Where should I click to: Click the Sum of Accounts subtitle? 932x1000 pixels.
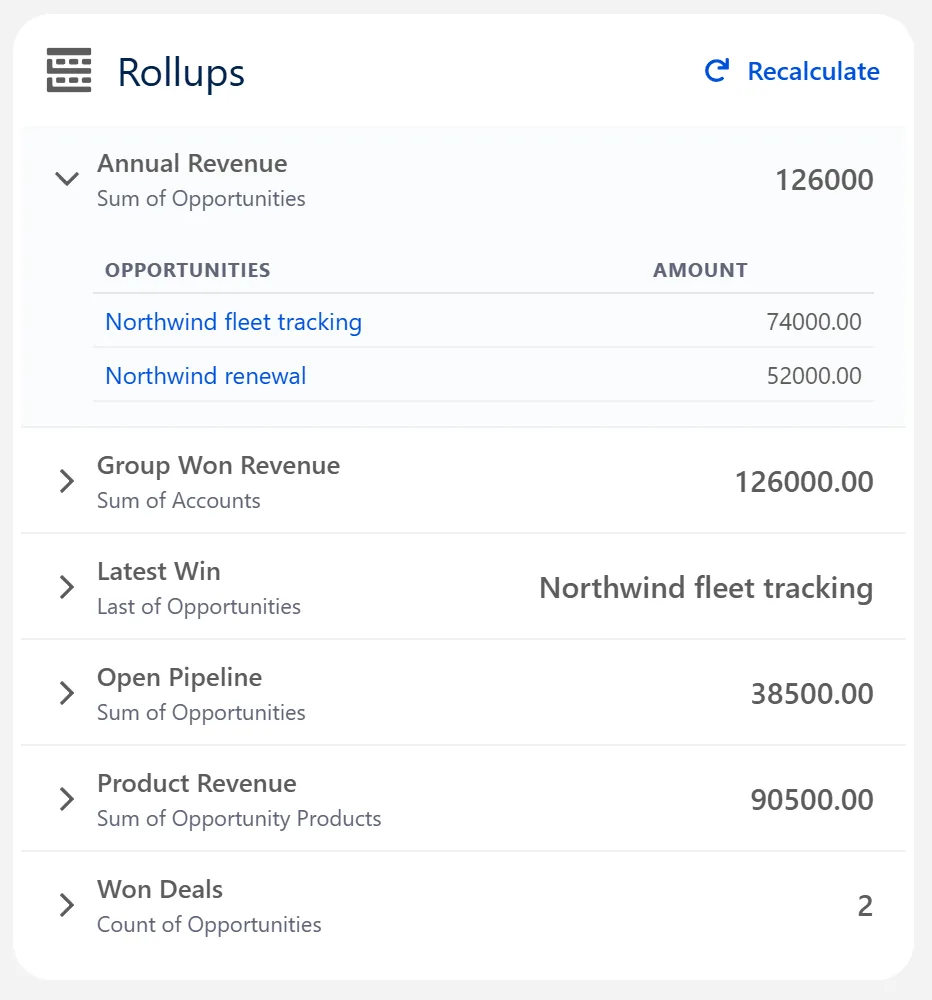pyautogui.click(x=179, y=501)
